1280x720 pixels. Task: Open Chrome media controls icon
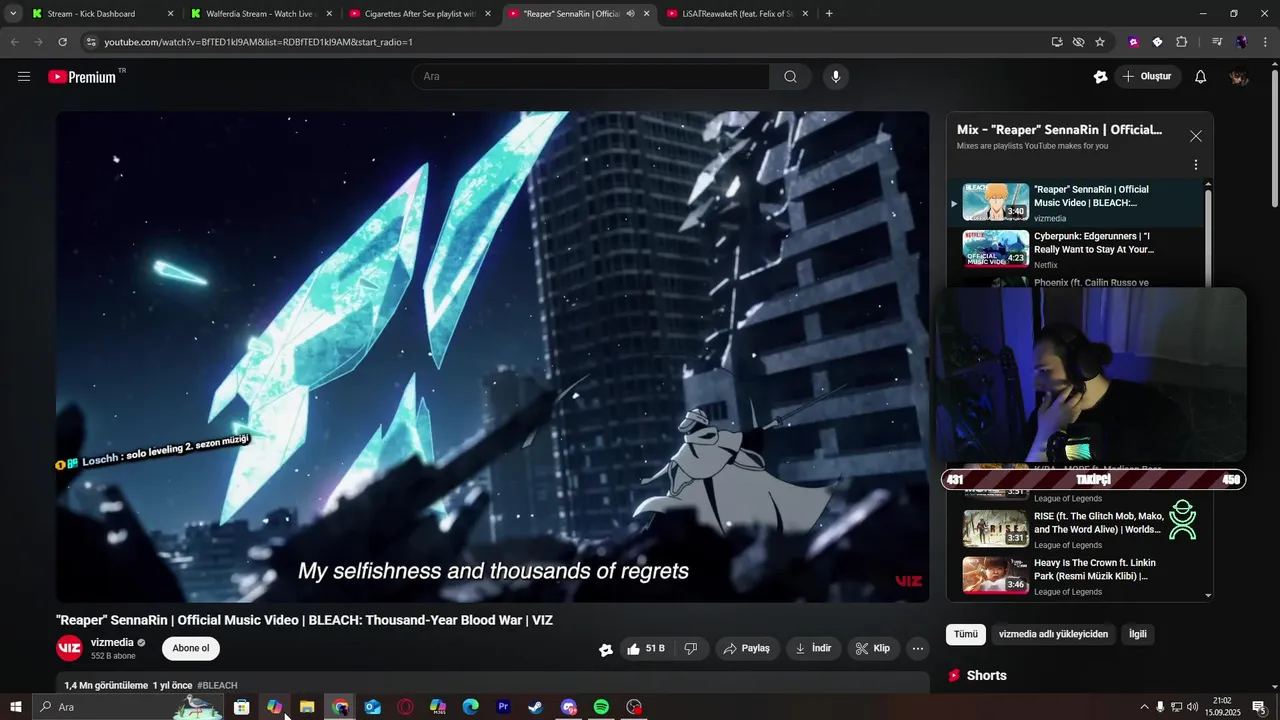click(x=1217, y=42)
